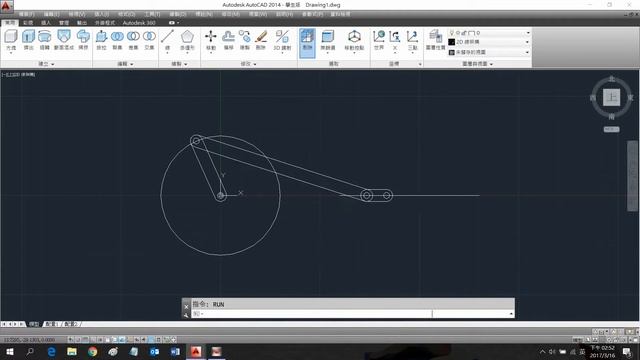Choose the 3D Mirror (3D 鏡射) tool
The height and width of the screenshot is (360, 640).
(282, 40)
